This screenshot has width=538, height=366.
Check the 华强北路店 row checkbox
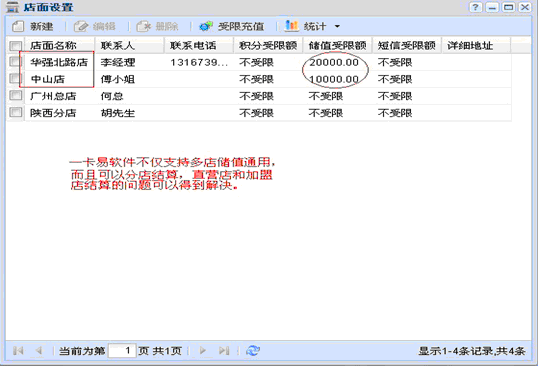(x=15, y=62)
